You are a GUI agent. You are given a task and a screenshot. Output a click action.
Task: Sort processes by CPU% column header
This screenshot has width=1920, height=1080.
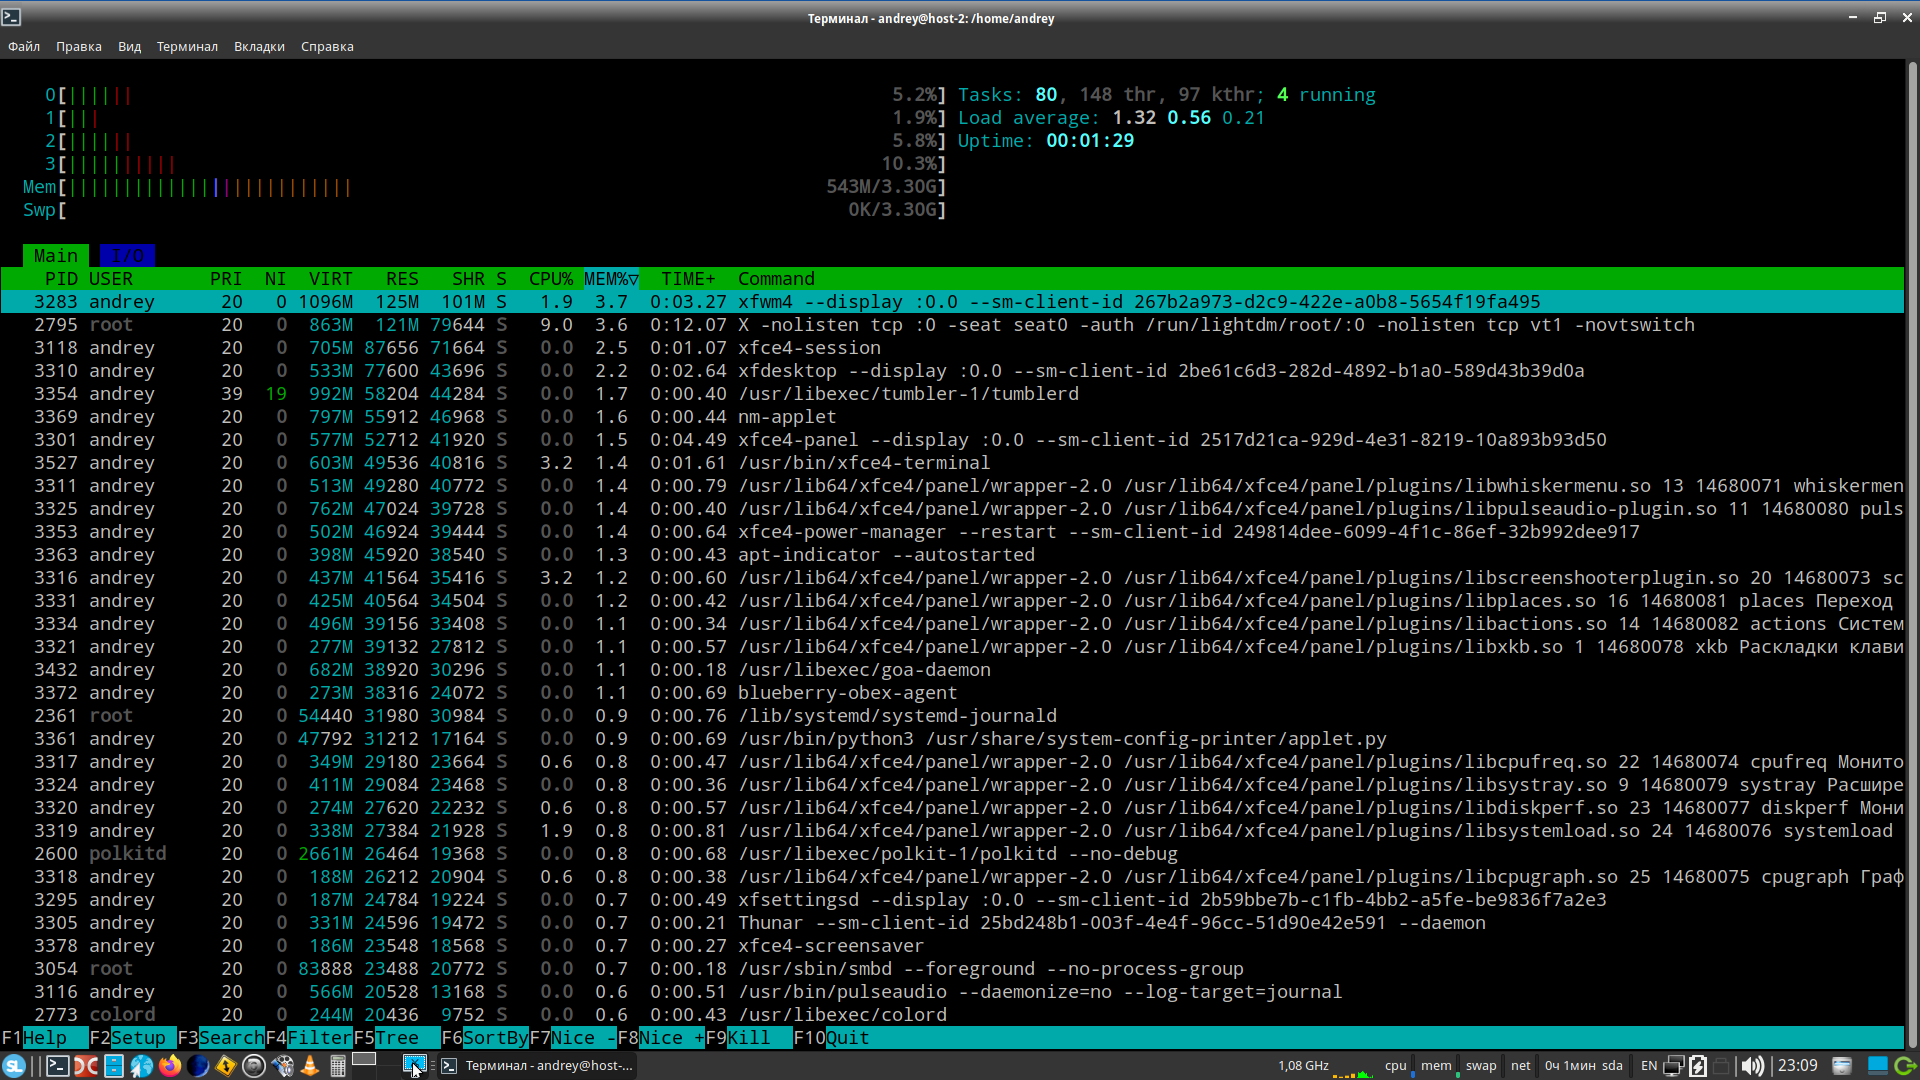click(x=550, y=279)
